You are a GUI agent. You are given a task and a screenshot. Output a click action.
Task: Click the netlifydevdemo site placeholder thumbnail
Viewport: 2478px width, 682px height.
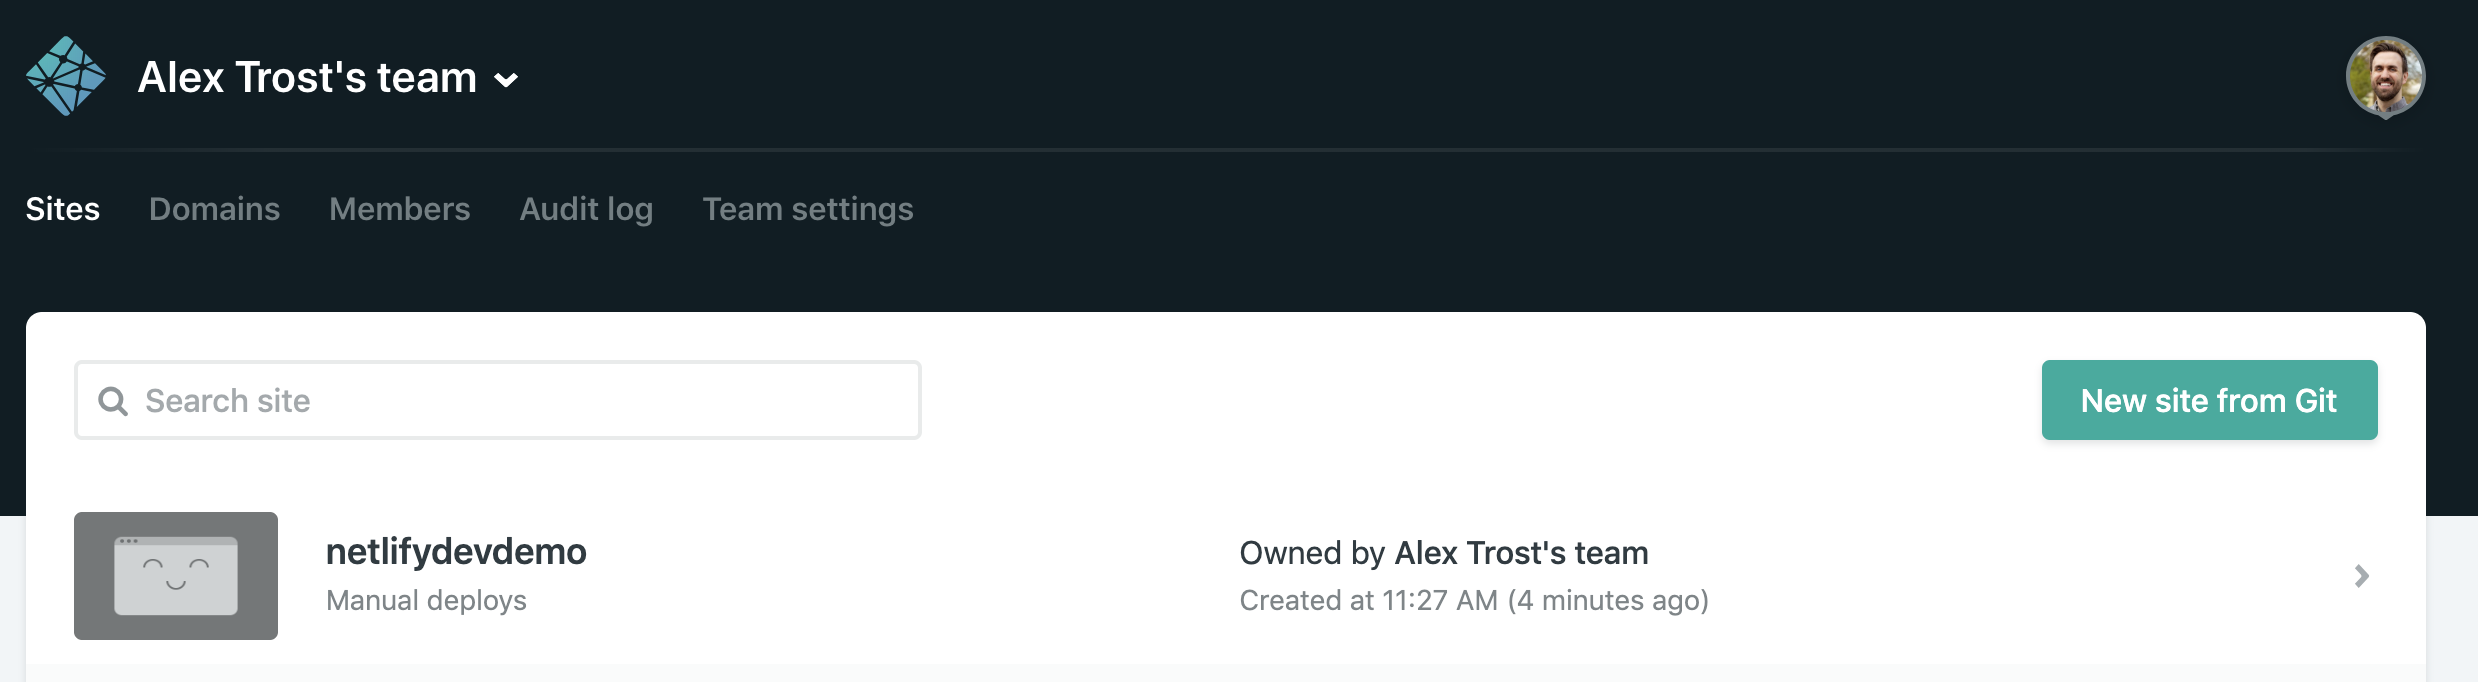[176, 576]
